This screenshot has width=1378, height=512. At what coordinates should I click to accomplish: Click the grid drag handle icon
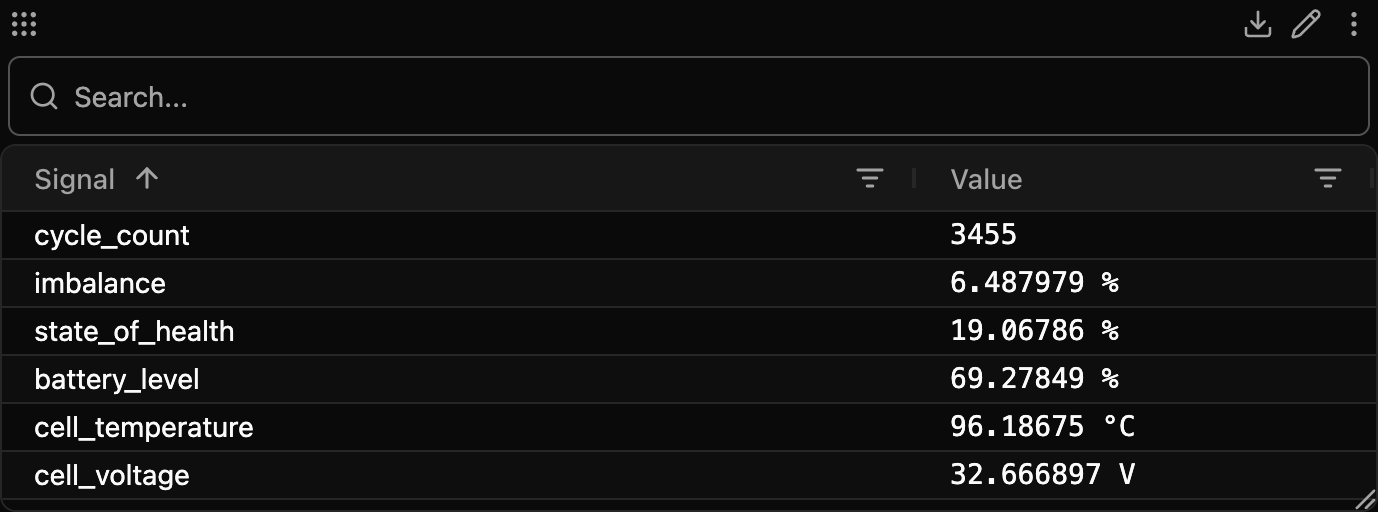23,24
